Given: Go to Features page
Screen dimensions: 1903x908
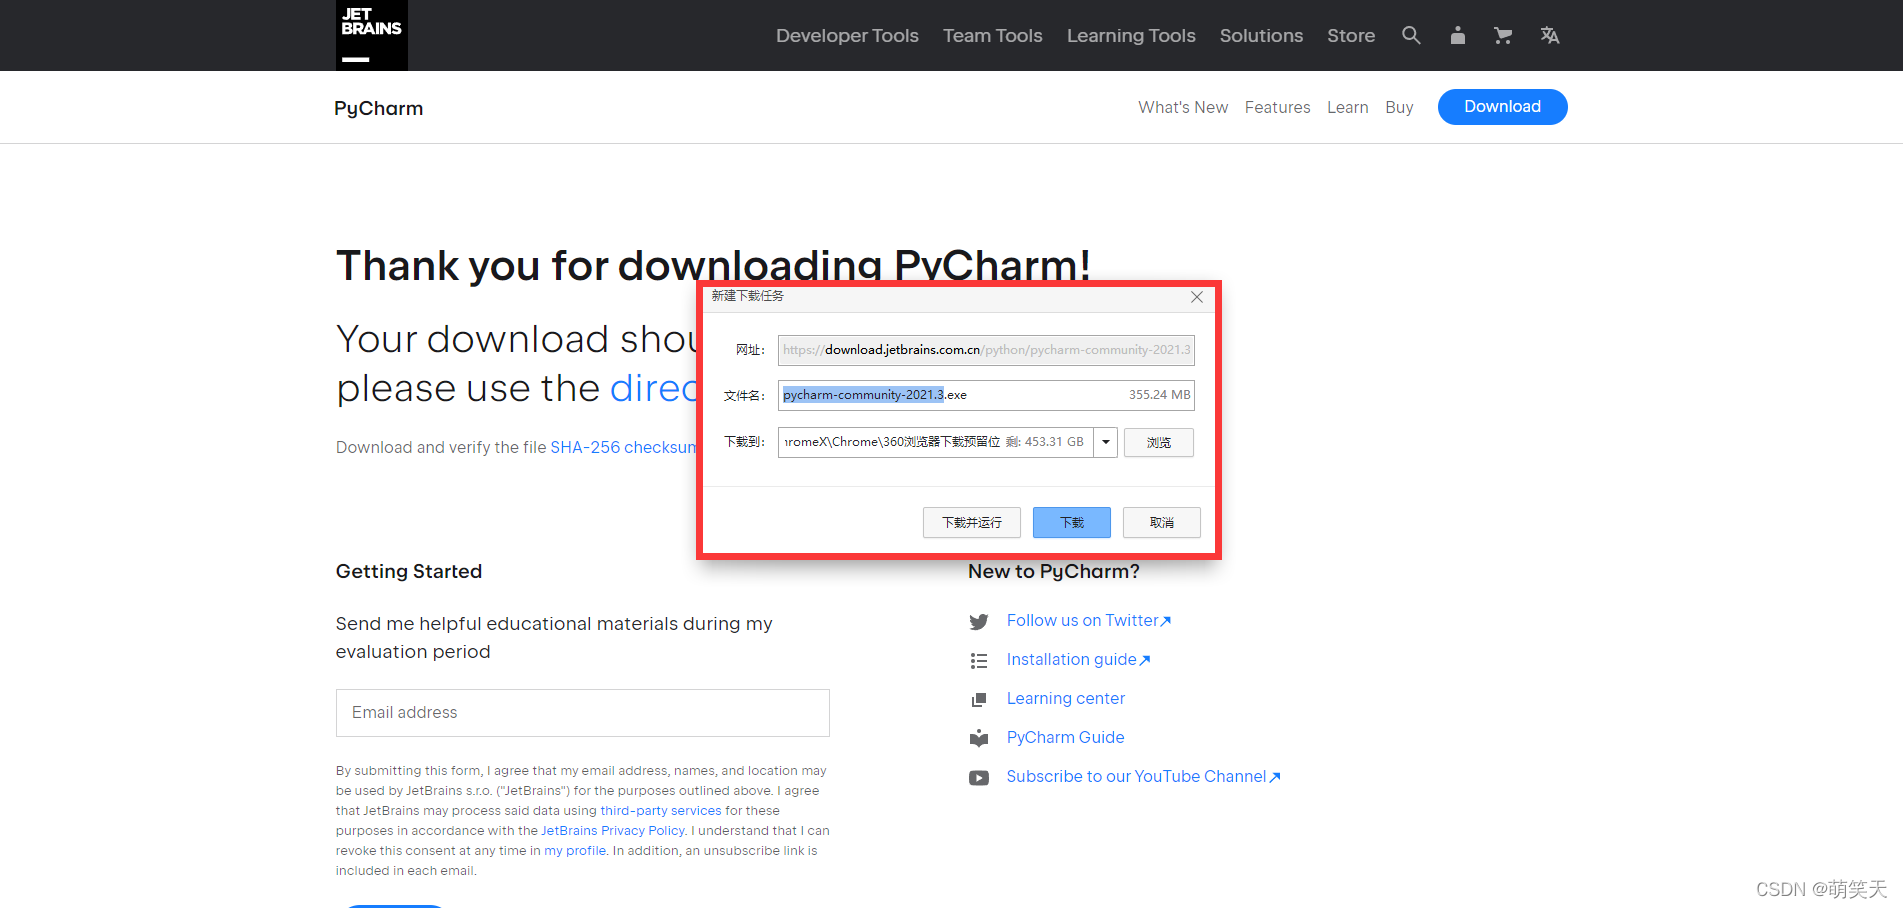Looking at the screenshot, I should pos(1277,107).
